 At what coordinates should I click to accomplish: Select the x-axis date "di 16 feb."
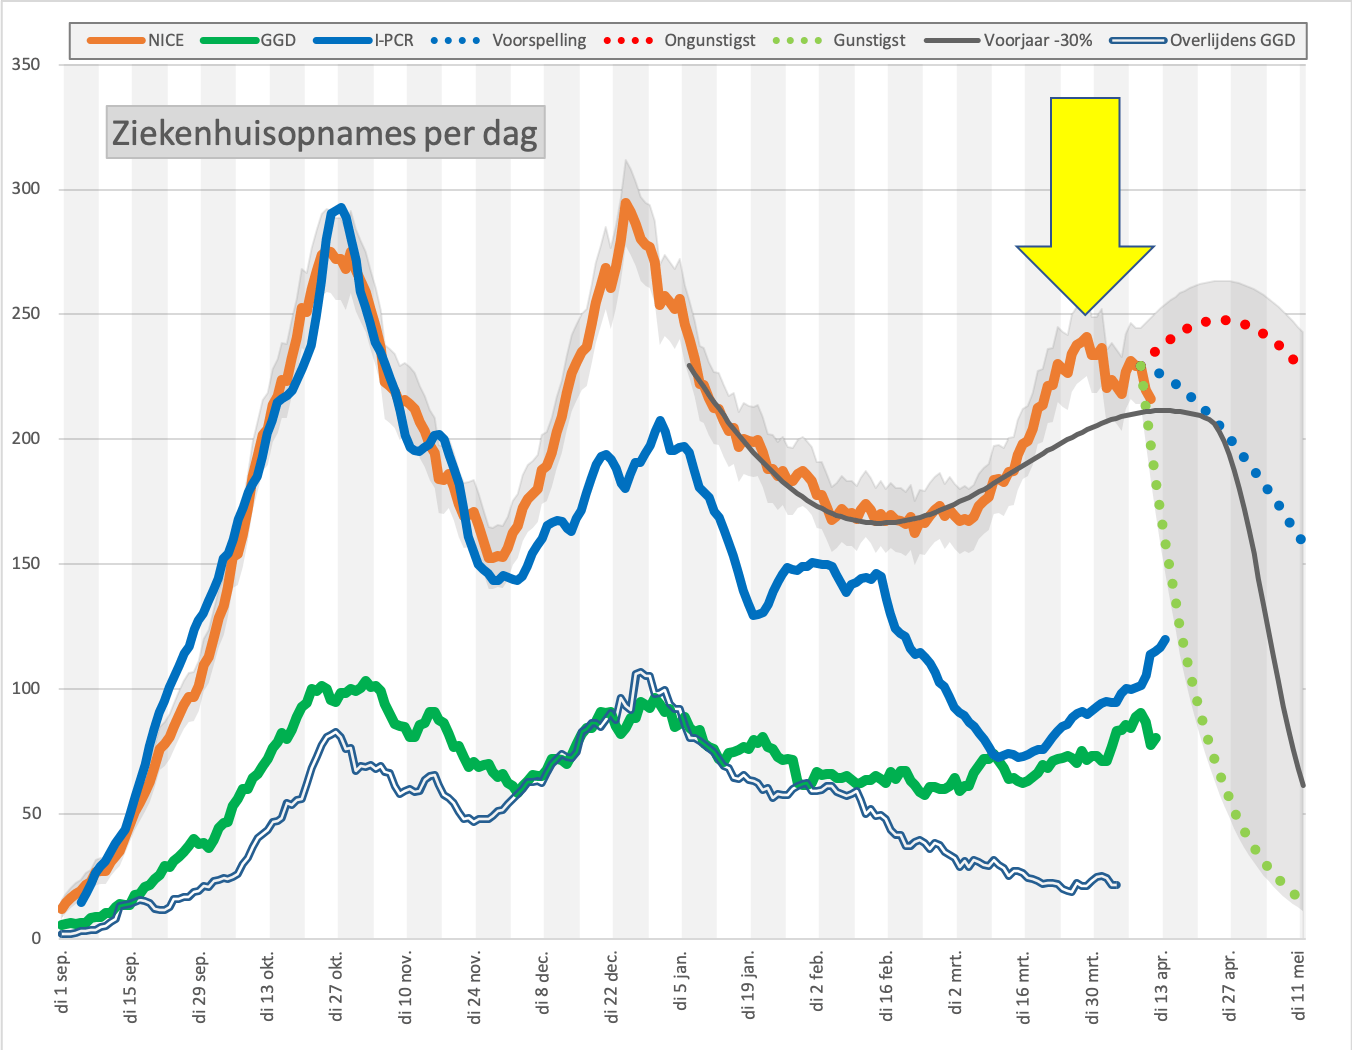tap(888, 985)
